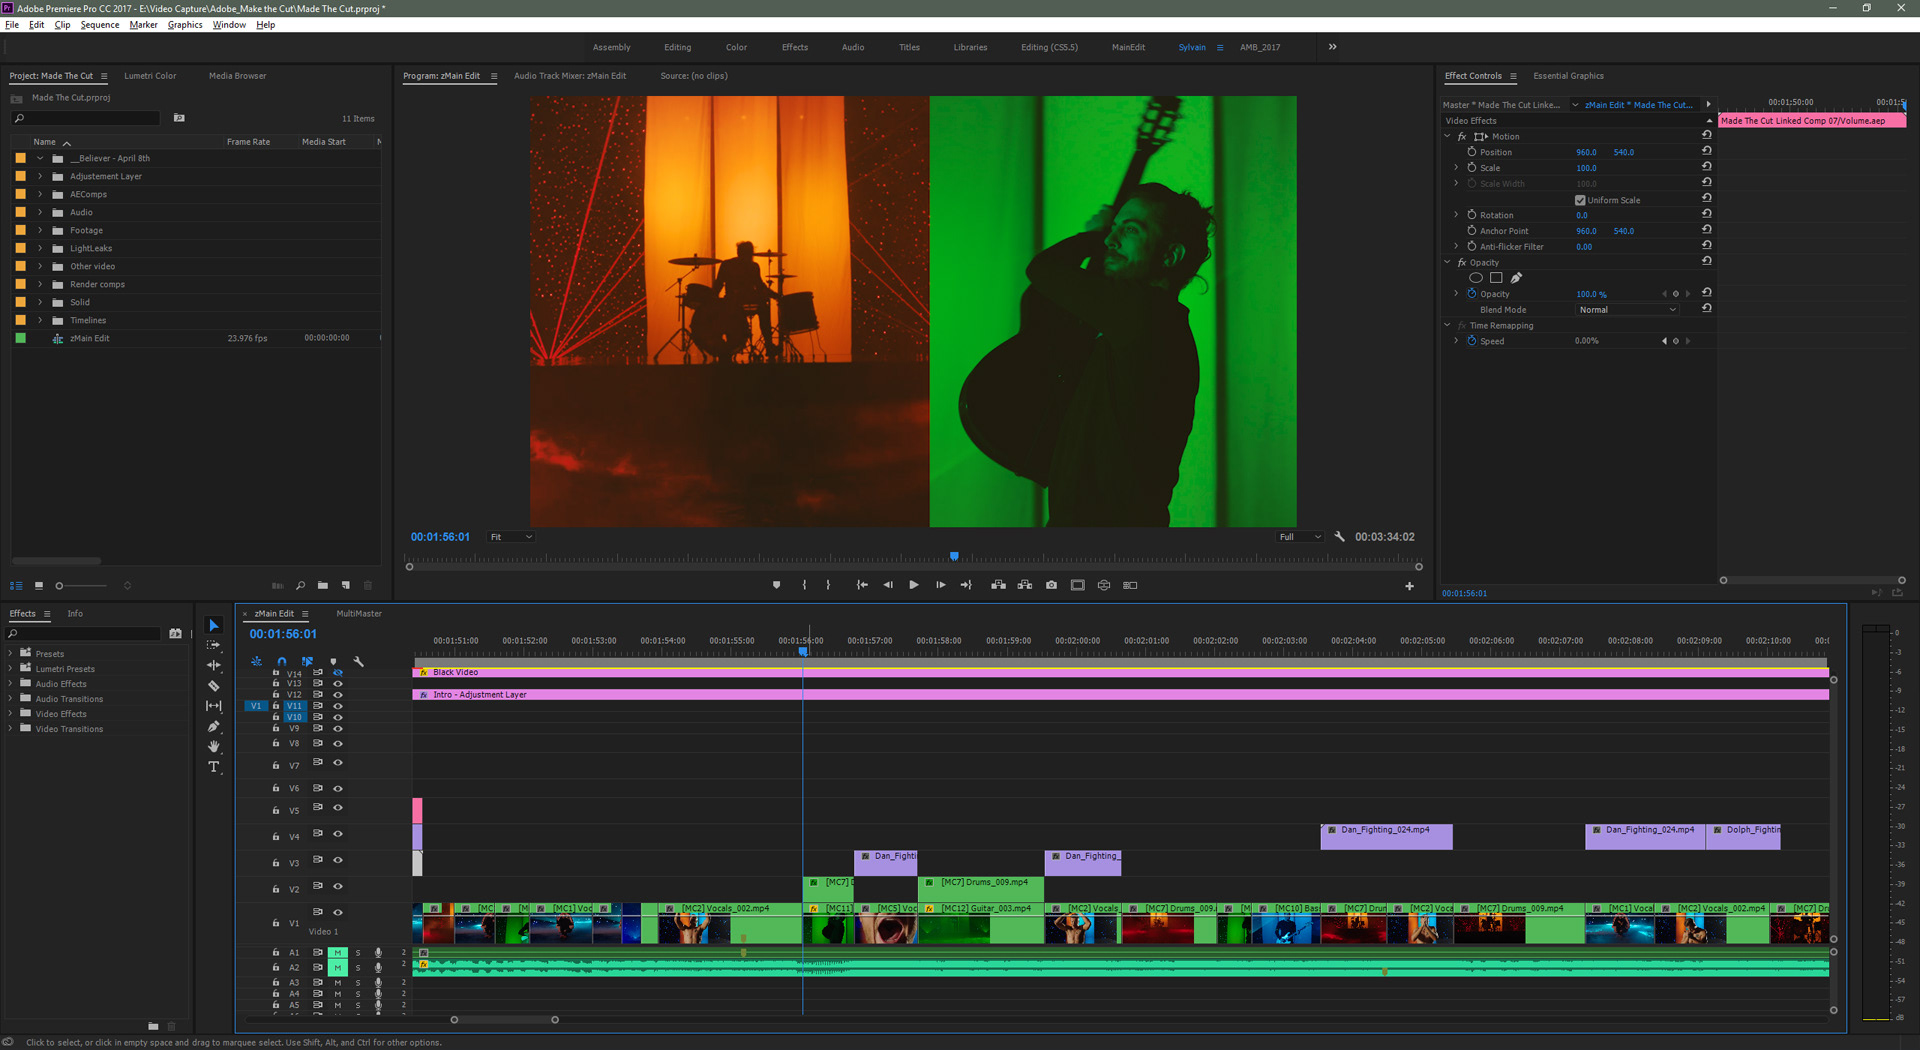Toggle Linked Selection in timeline
Screen dimensions: 1920x1050
[307, 662]
